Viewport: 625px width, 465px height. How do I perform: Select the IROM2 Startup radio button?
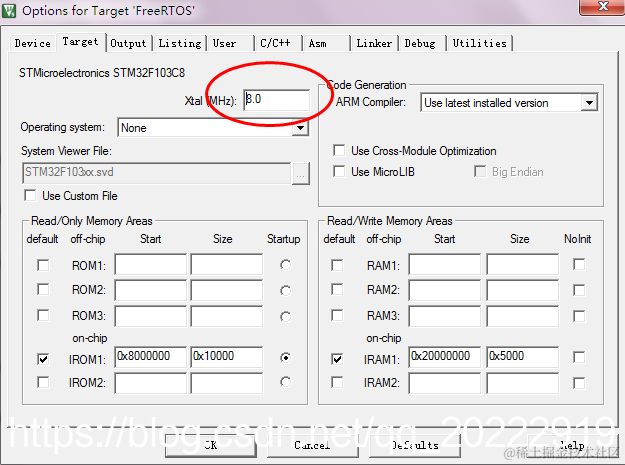coord(285,382)
